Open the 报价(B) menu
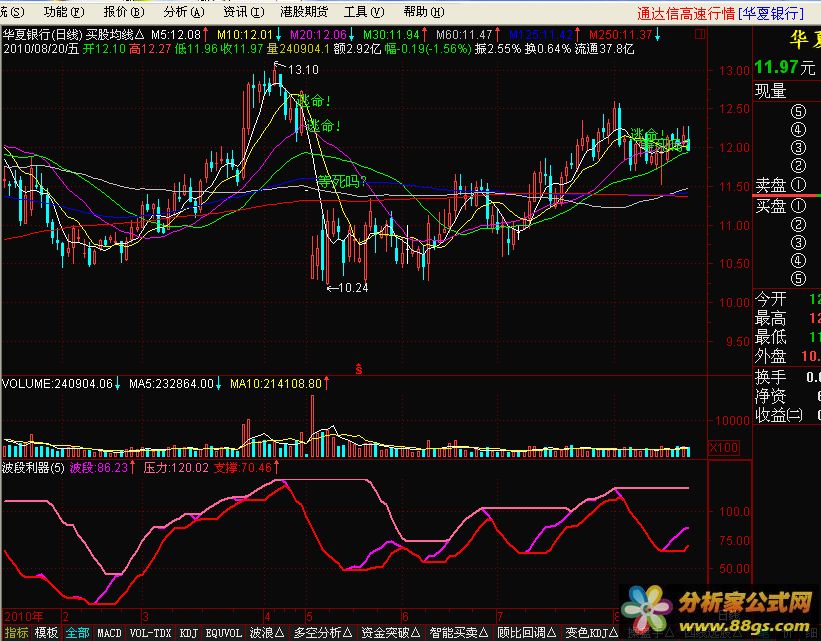This screenshot has height=641, width=821. tap(124, 12)
